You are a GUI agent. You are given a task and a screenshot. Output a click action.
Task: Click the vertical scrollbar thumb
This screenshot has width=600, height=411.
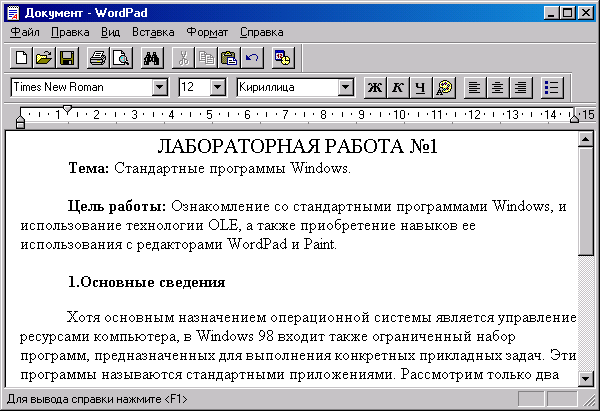585,201
